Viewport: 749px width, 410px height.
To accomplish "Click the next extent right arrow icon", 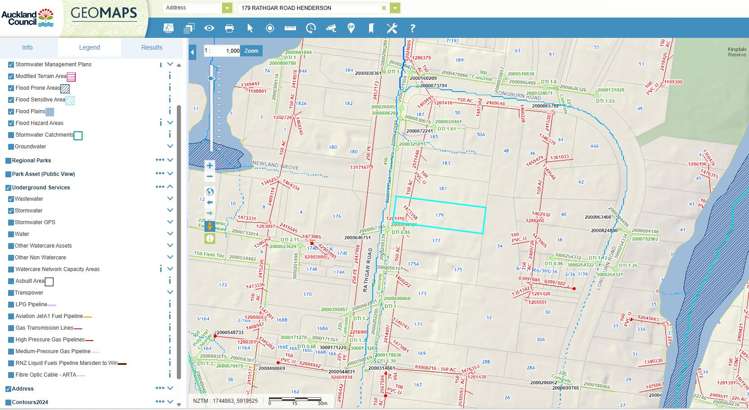I will pyautogui.click(x=209, y=213).
